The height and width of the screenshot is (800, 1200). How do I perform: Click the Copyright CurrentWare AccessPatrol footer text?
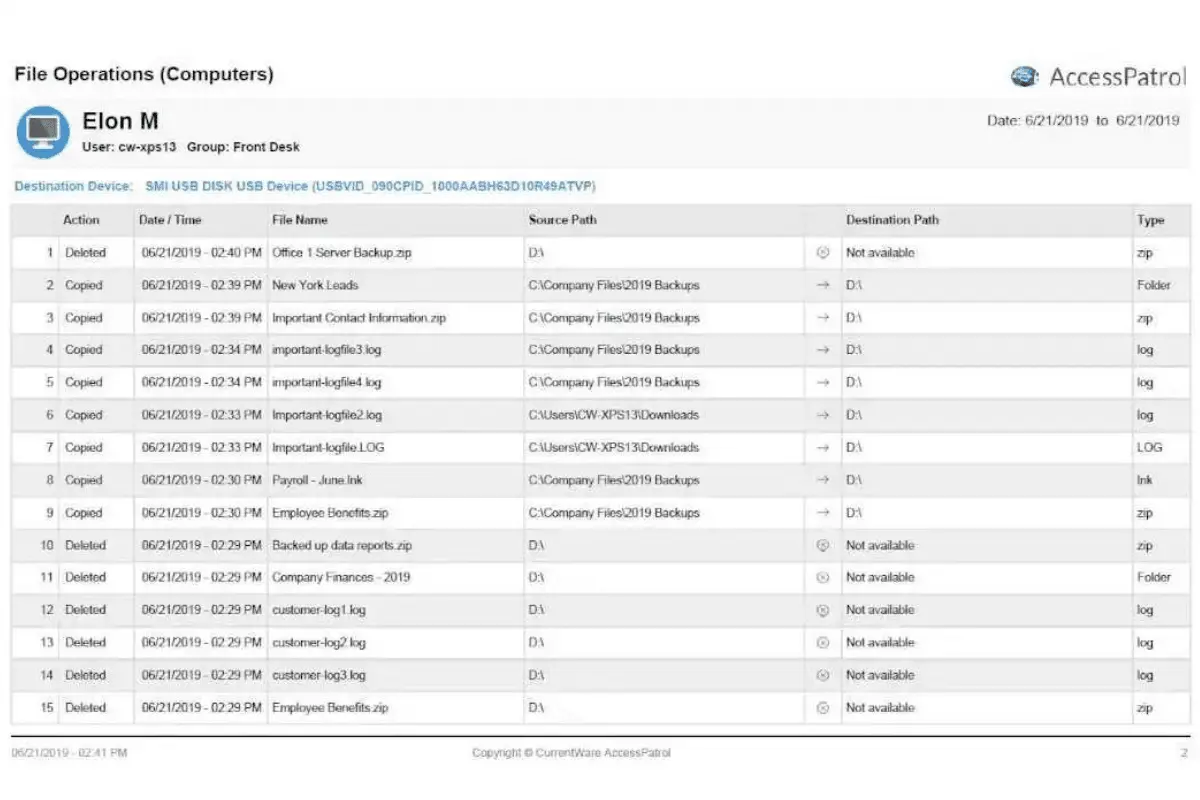click(571, 753)
